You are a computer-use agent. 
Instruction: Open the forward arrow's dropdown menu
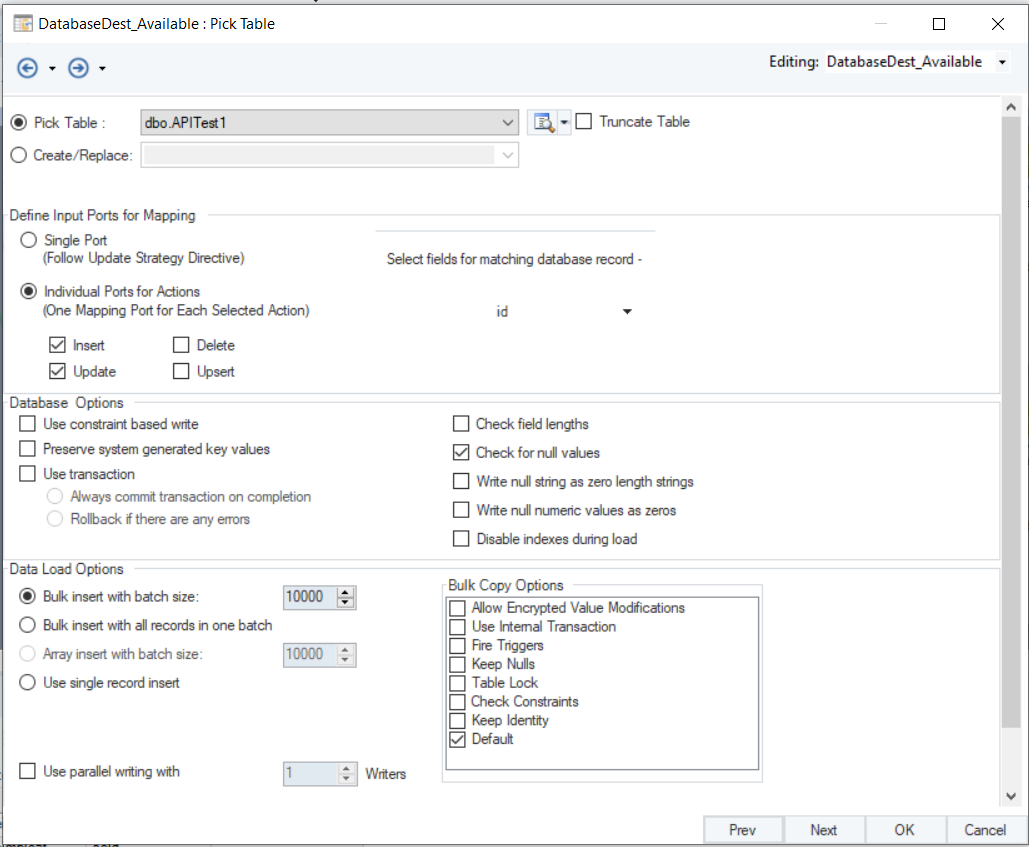(93, 68)
